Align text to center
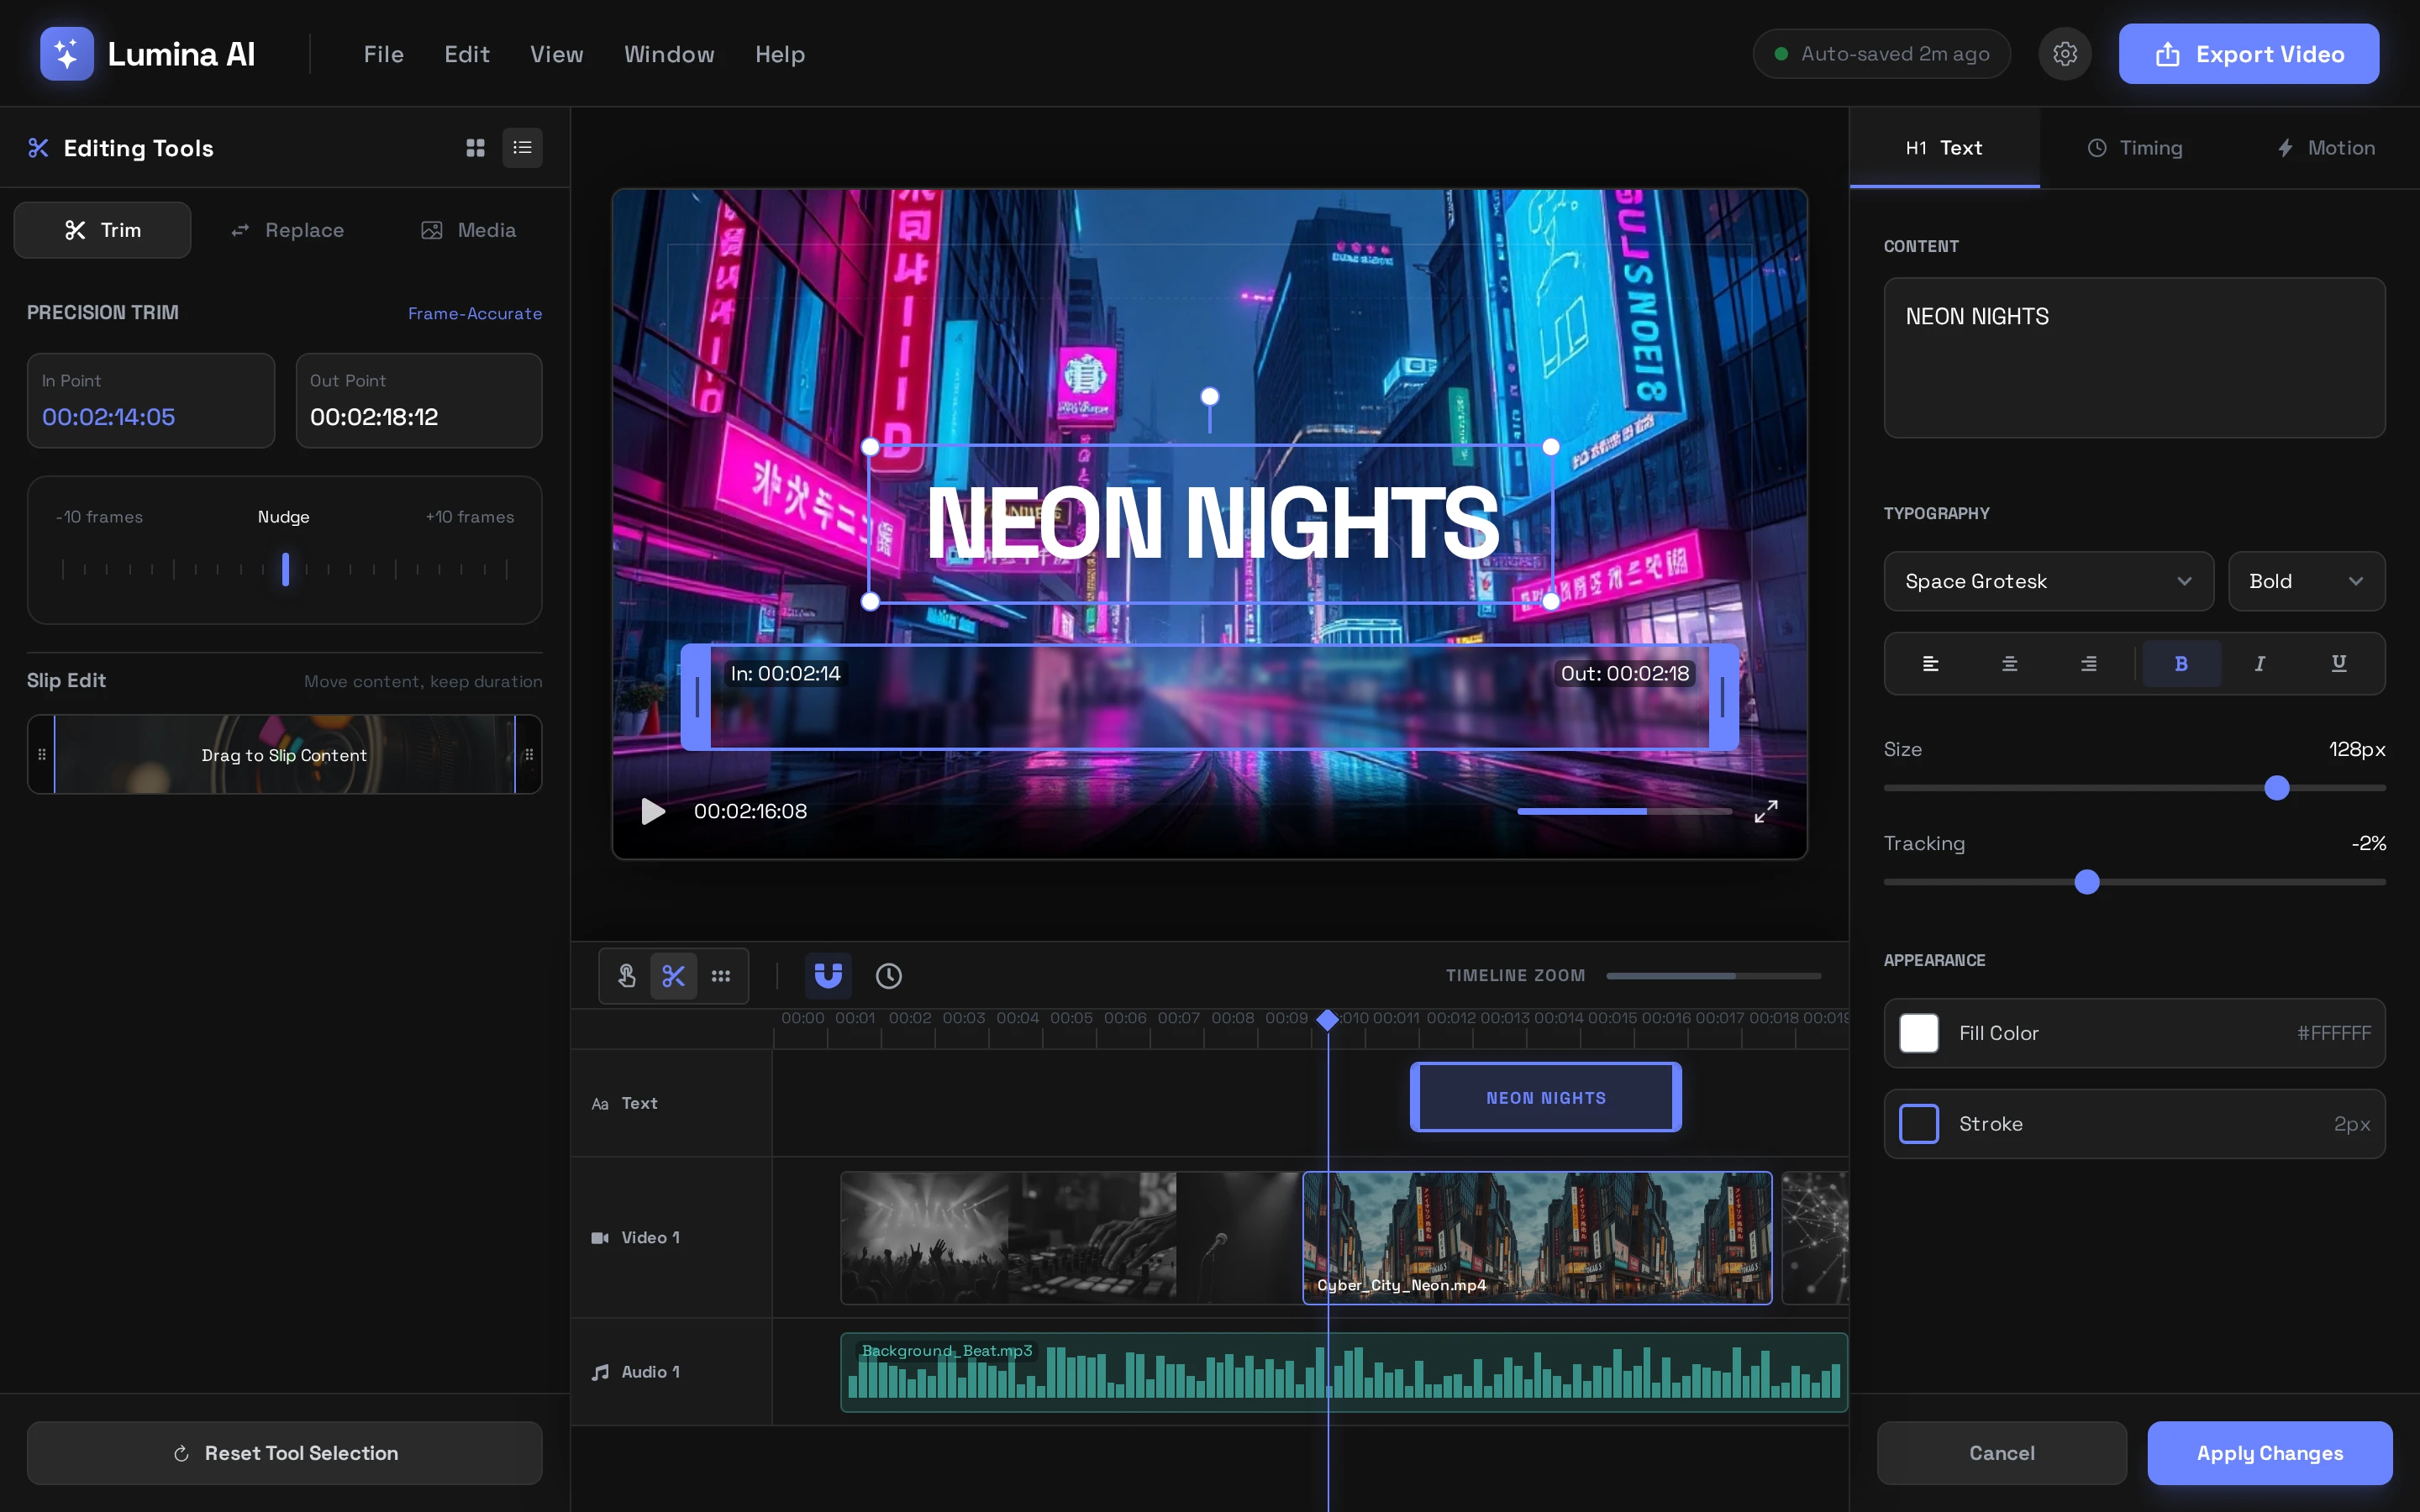 coord(2009,663)
